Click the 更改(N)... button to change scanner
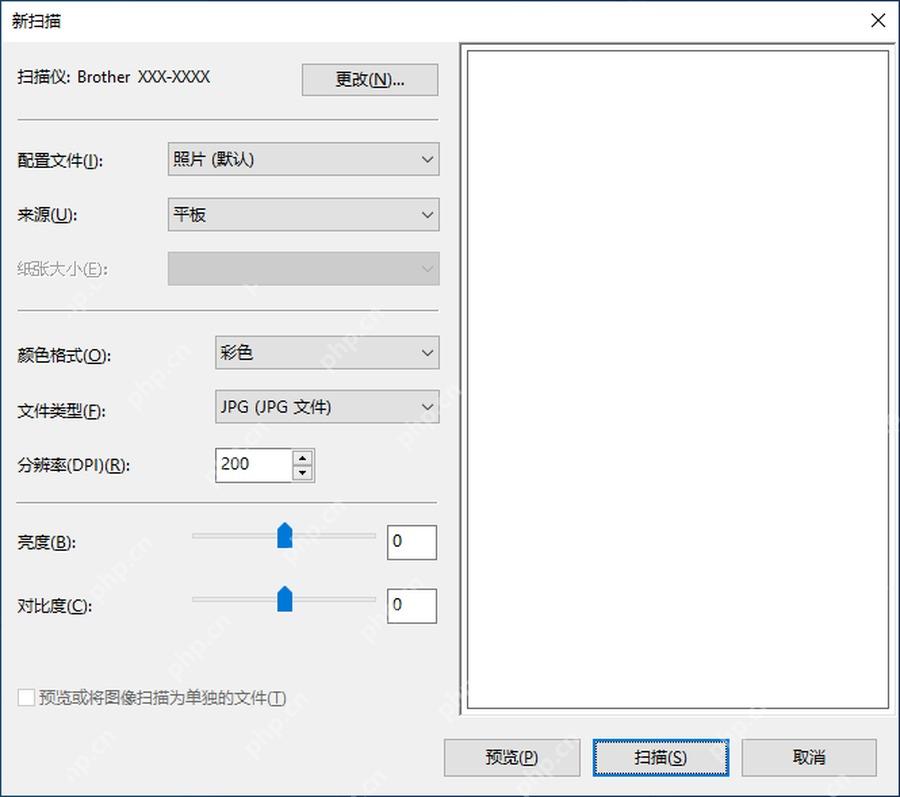 [x=370, y=79]
